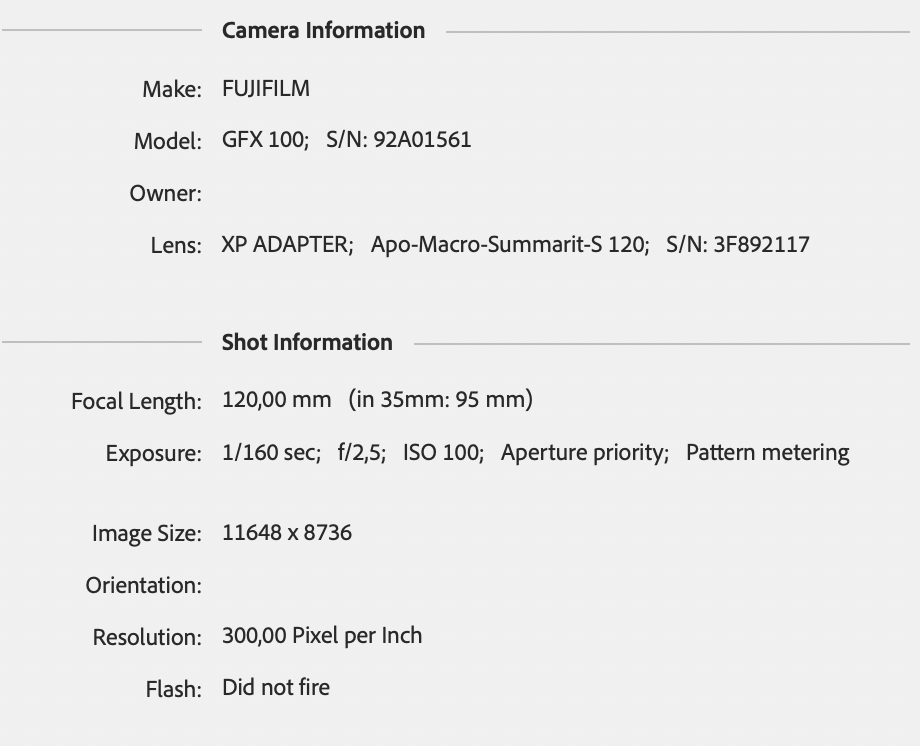Screen dimensions: 920x746
Task: Click the Orientation field label
Action: (x=143, y=585)
